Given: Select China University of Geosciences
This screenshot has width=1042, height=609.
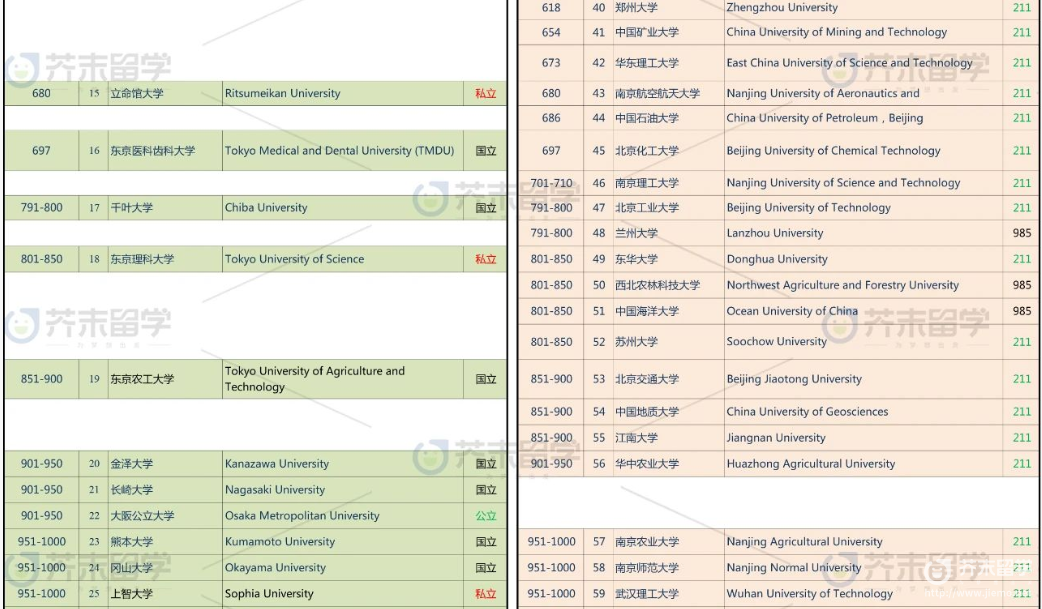Looking at the screenshot, I should (x=807, y=412).
